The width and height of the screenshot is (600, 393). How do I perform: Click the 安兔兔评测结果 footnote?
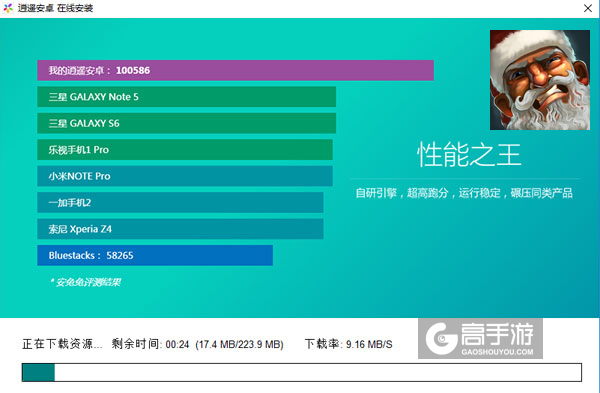pos(85,282)
